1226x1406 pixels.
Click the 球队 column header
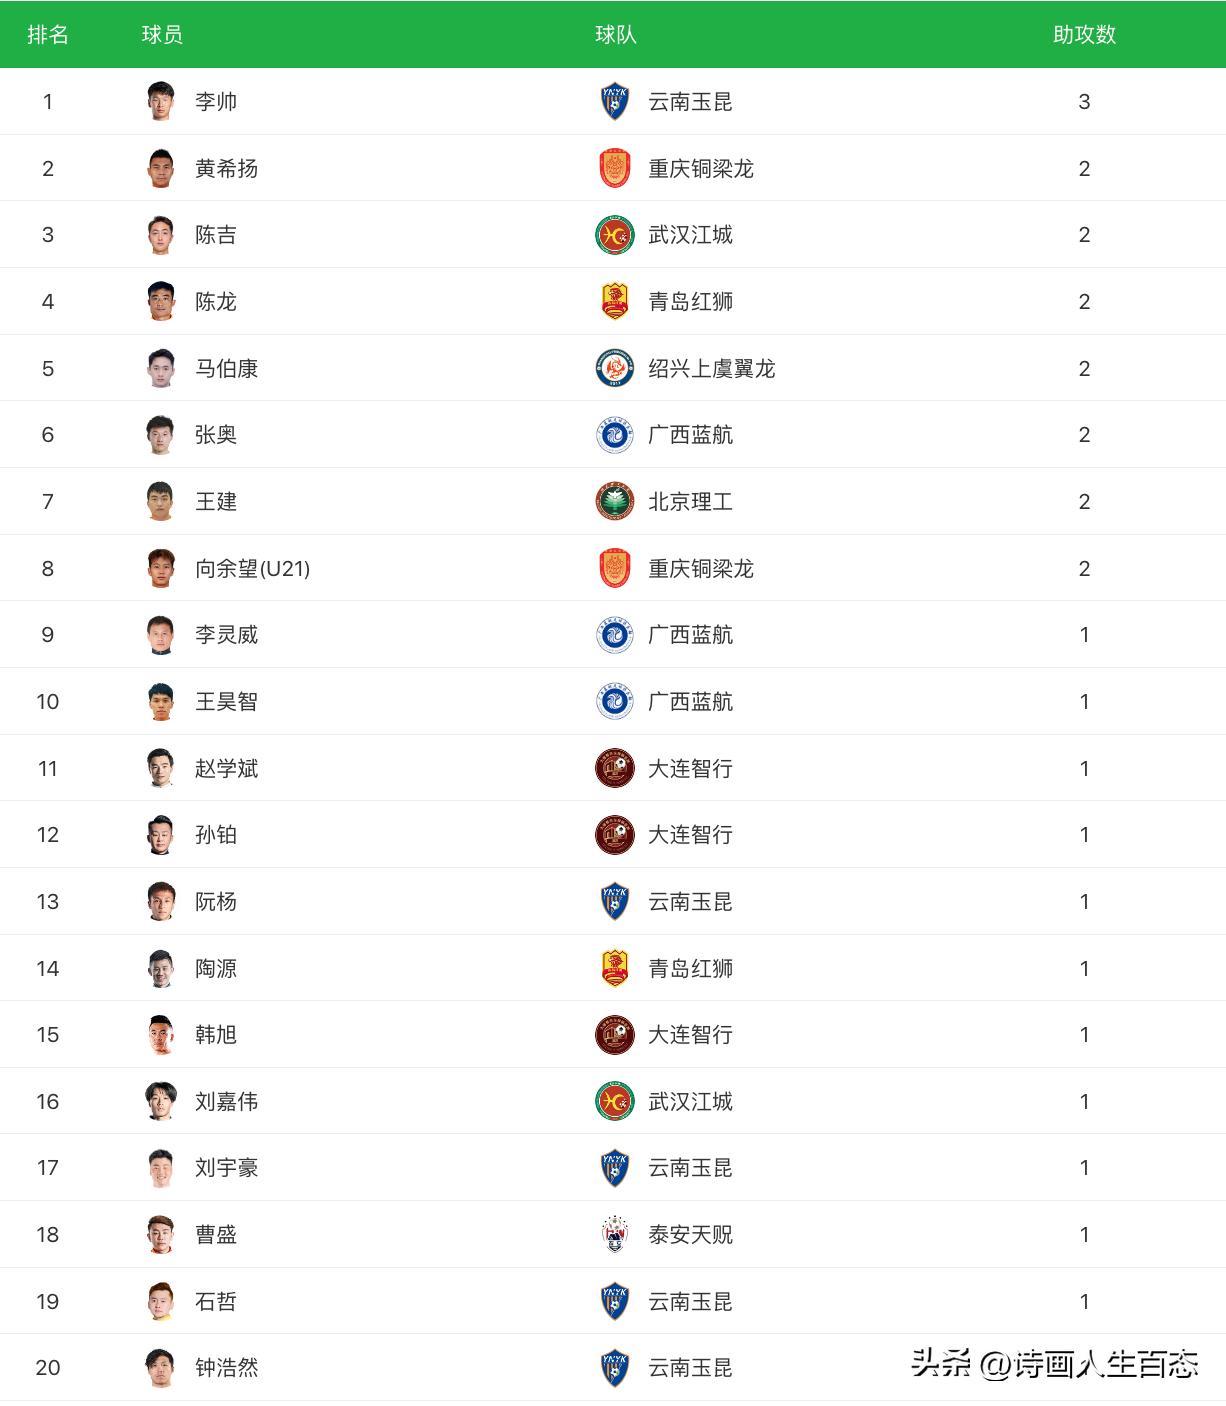click(x=615, y=34)
